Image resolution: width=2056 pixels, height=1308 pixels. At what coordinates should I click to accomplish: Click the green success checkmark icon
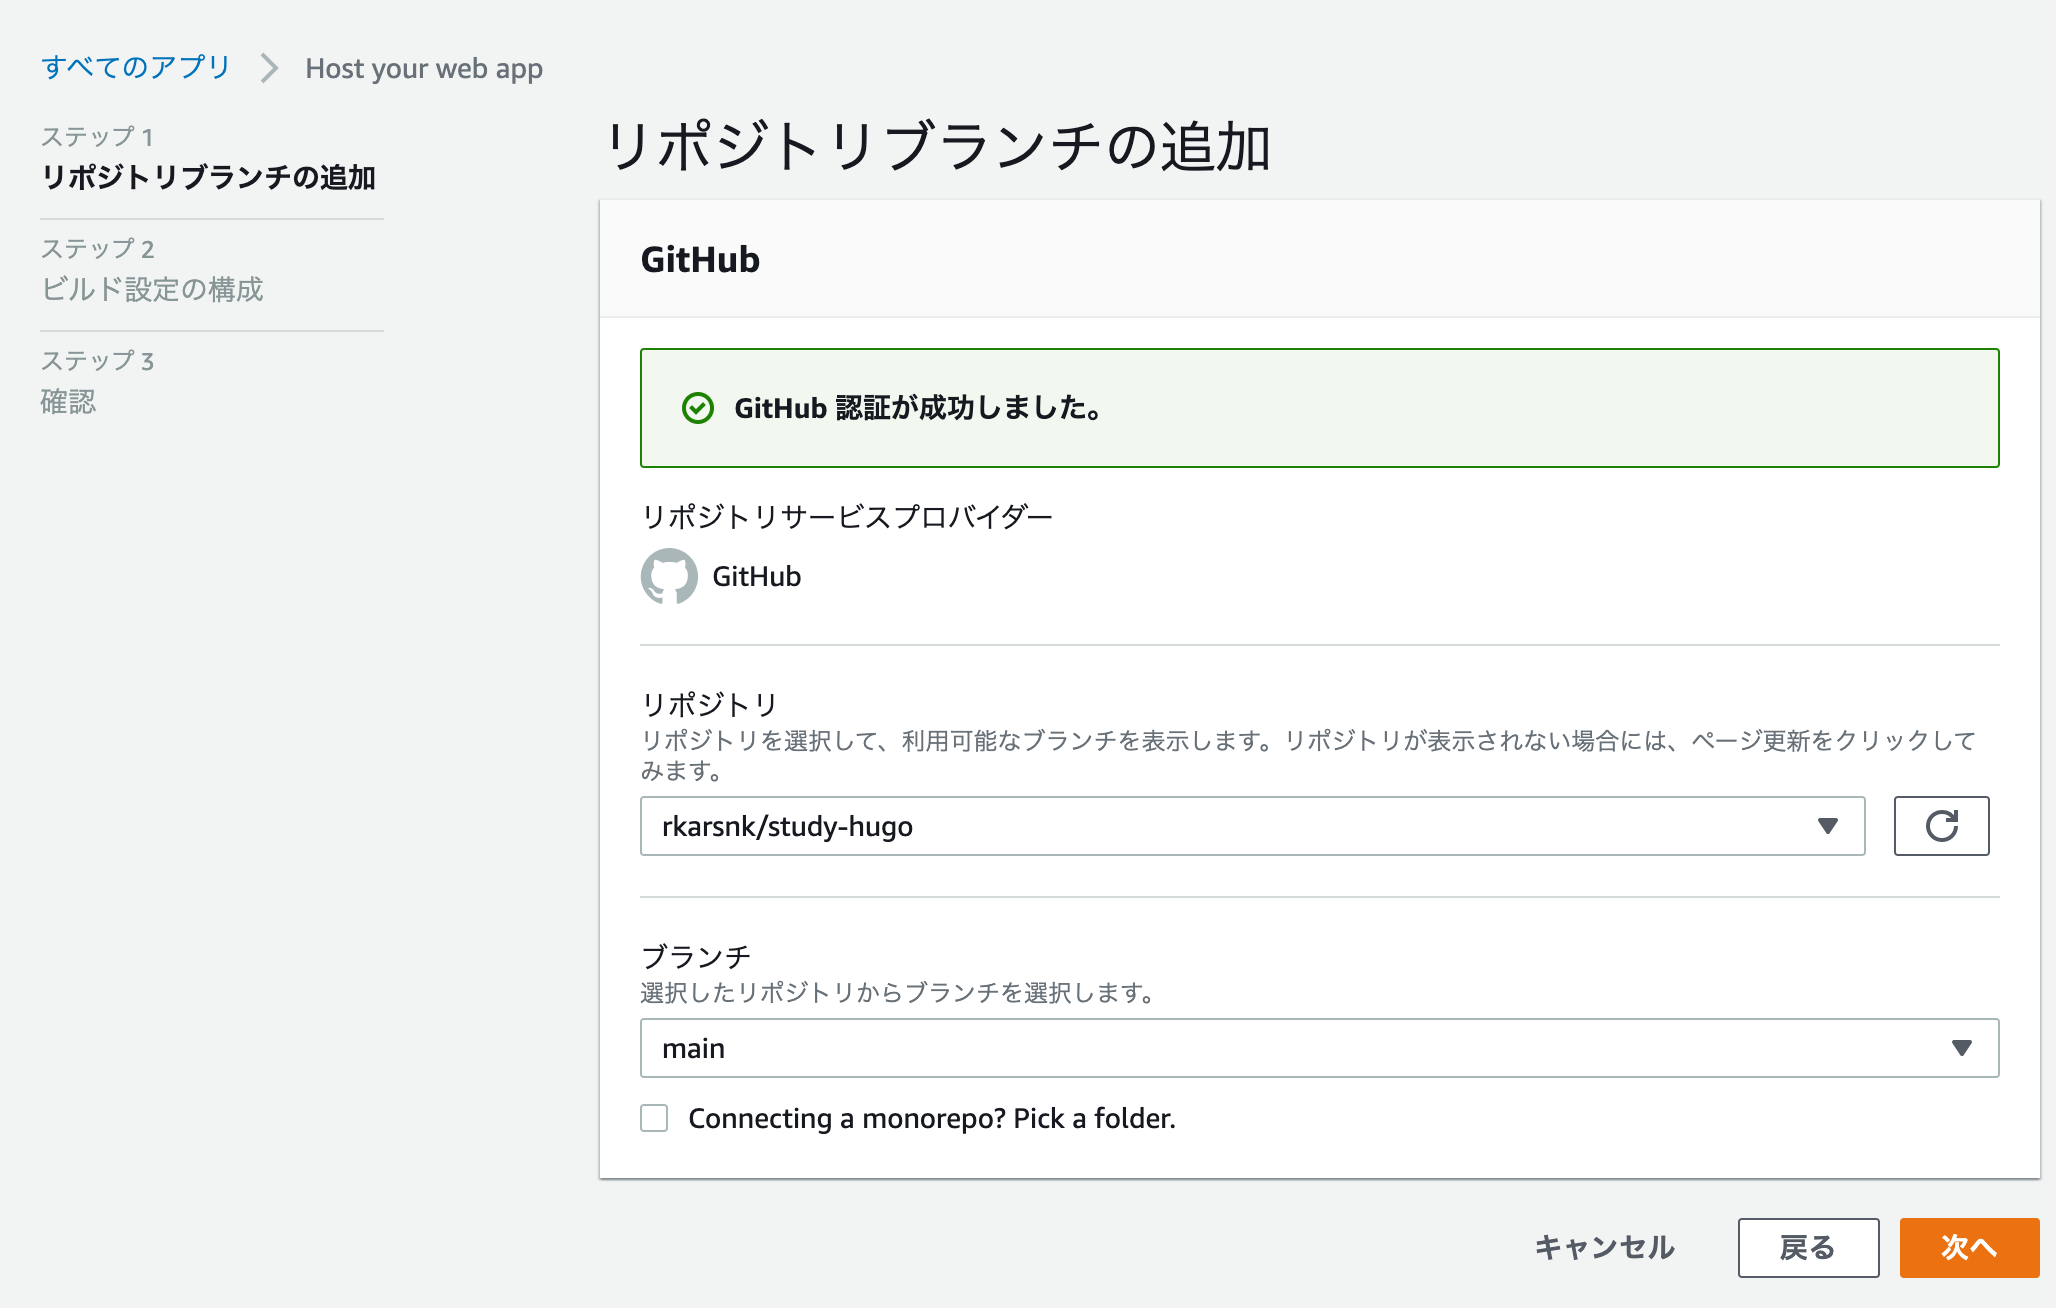(697, 408)
